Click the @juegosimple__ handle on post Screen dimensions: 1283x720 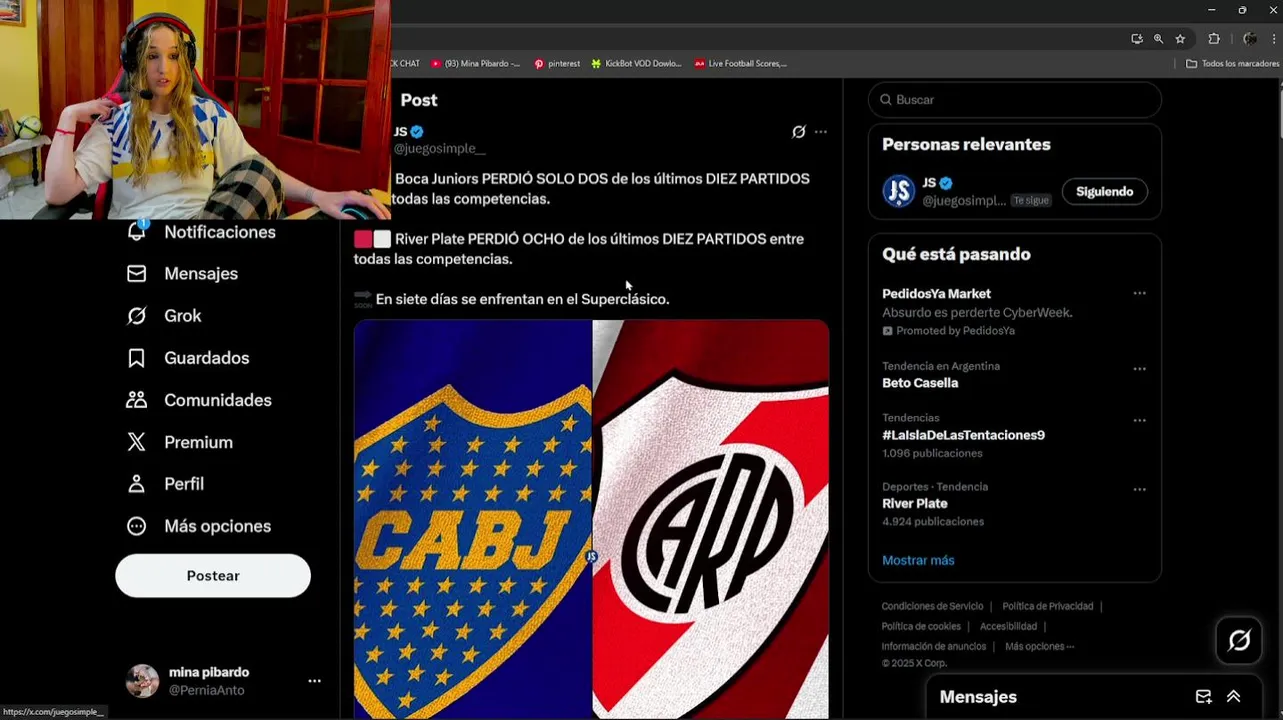click(x=439, y=148)
